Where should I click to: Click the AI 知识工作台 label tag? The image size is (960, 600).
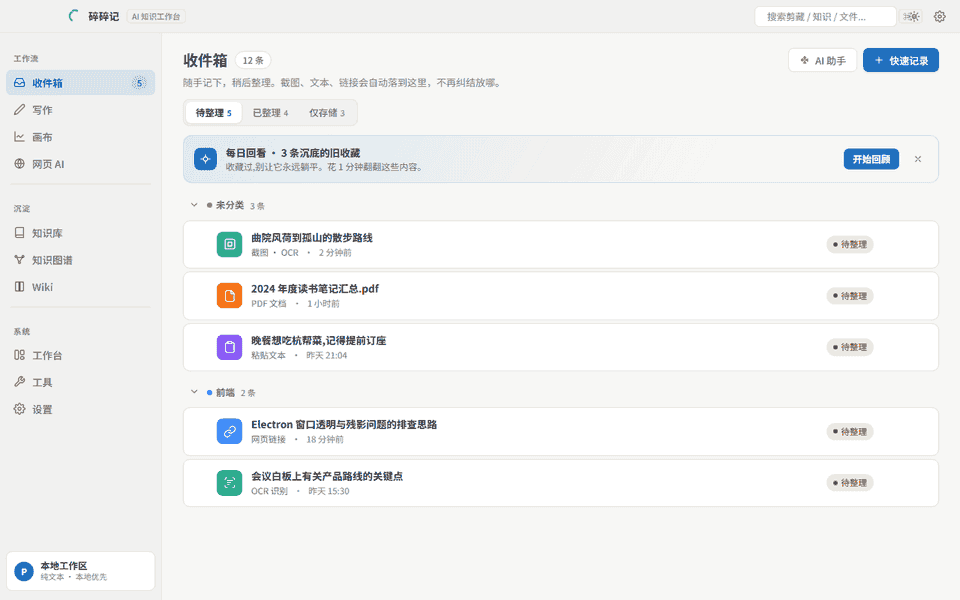[156, 17]
